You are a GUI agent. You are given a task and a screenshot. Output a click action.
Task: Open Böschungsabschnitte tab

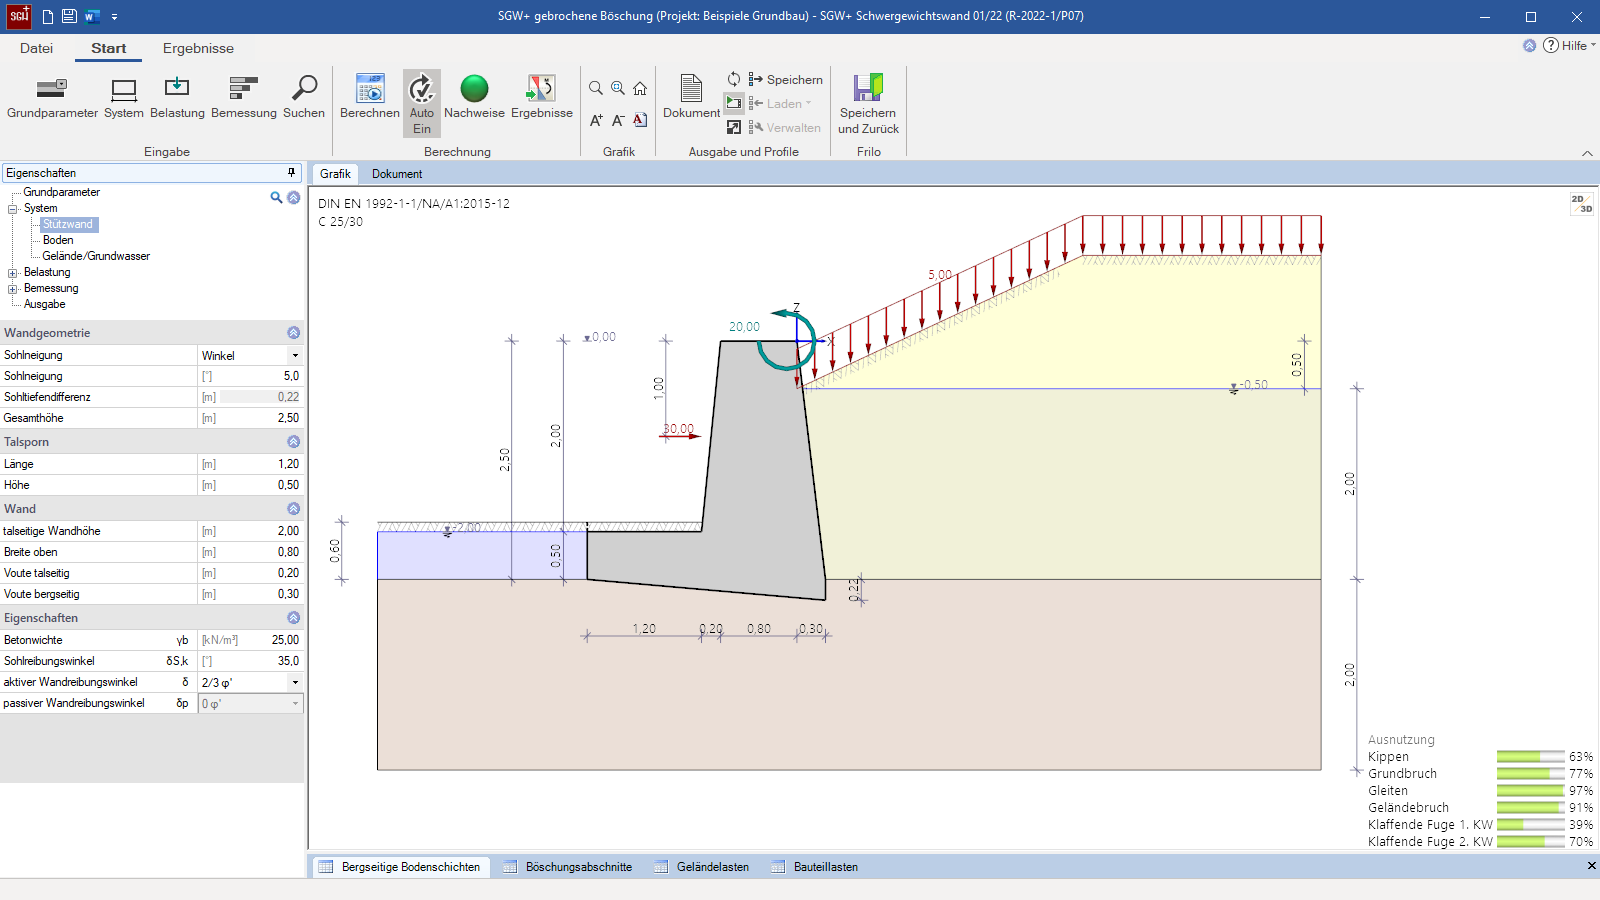point(568,867)
